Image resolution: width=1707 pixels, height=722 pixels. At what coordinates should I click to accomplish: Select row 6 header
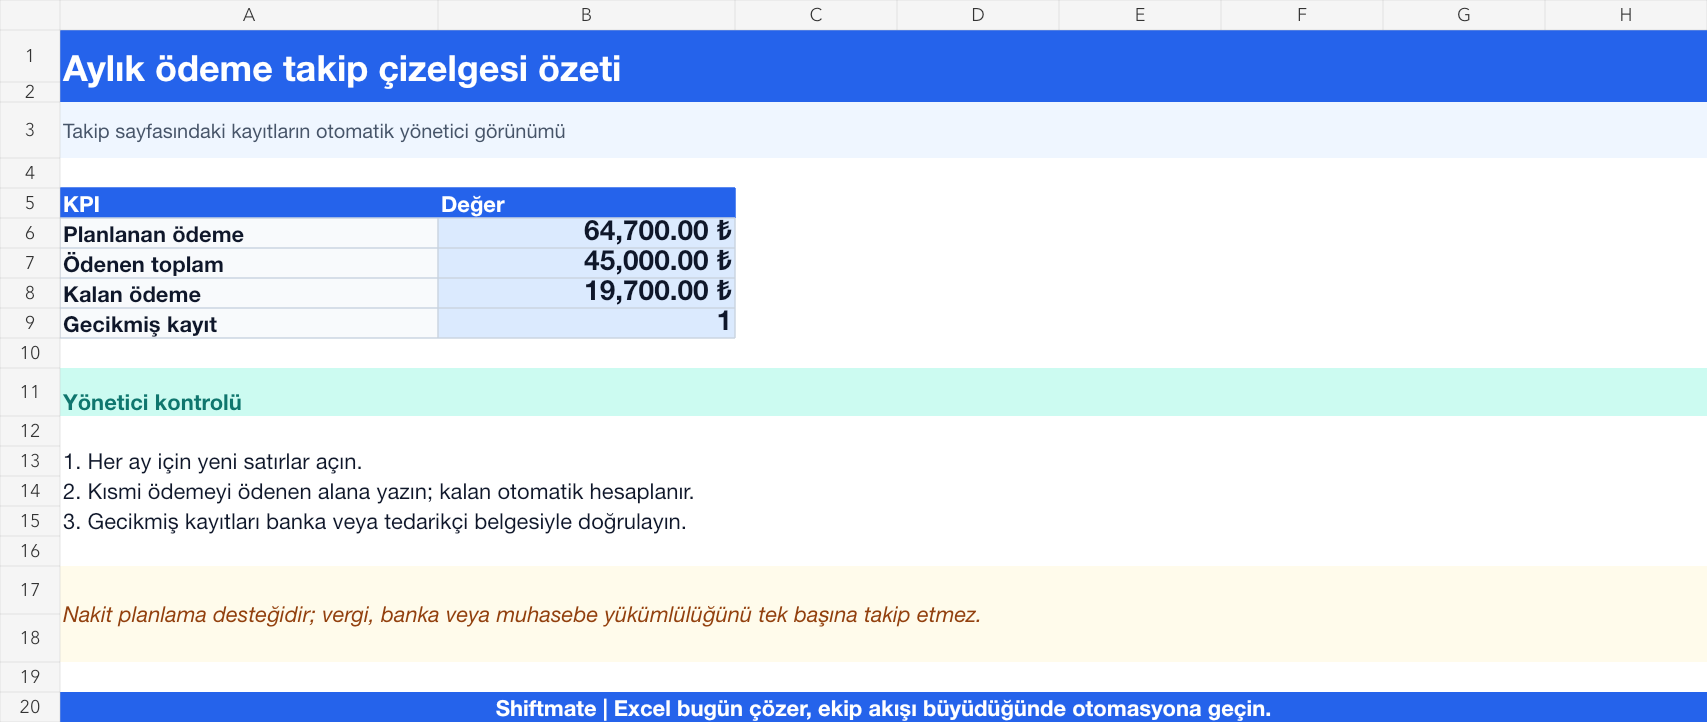pyautogui.click(x=30, y=233)
